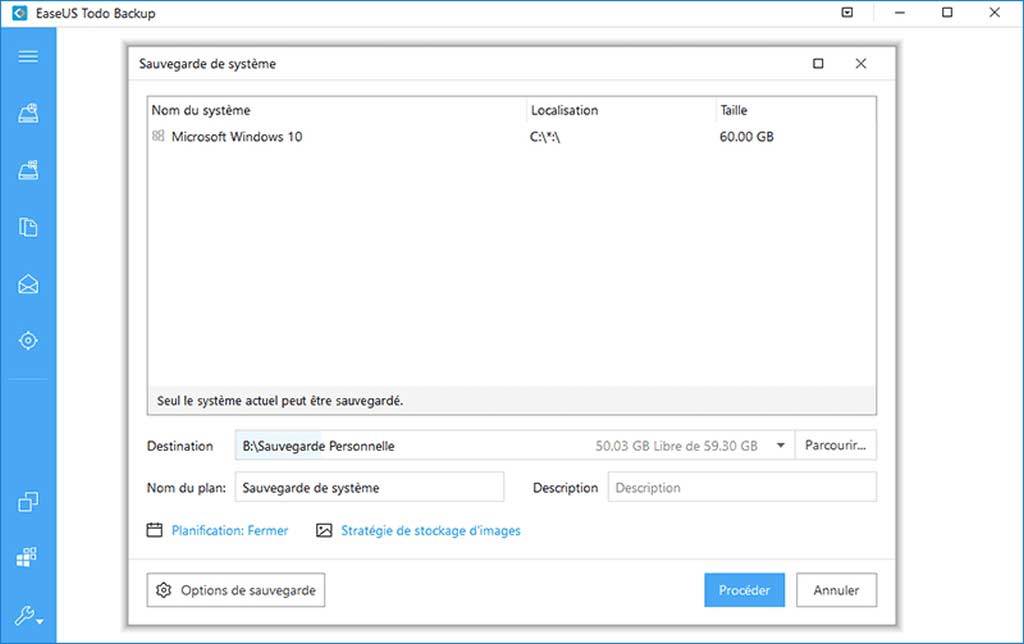
Task: Click the 60.00 GB size cell
Action: (746, 137)
